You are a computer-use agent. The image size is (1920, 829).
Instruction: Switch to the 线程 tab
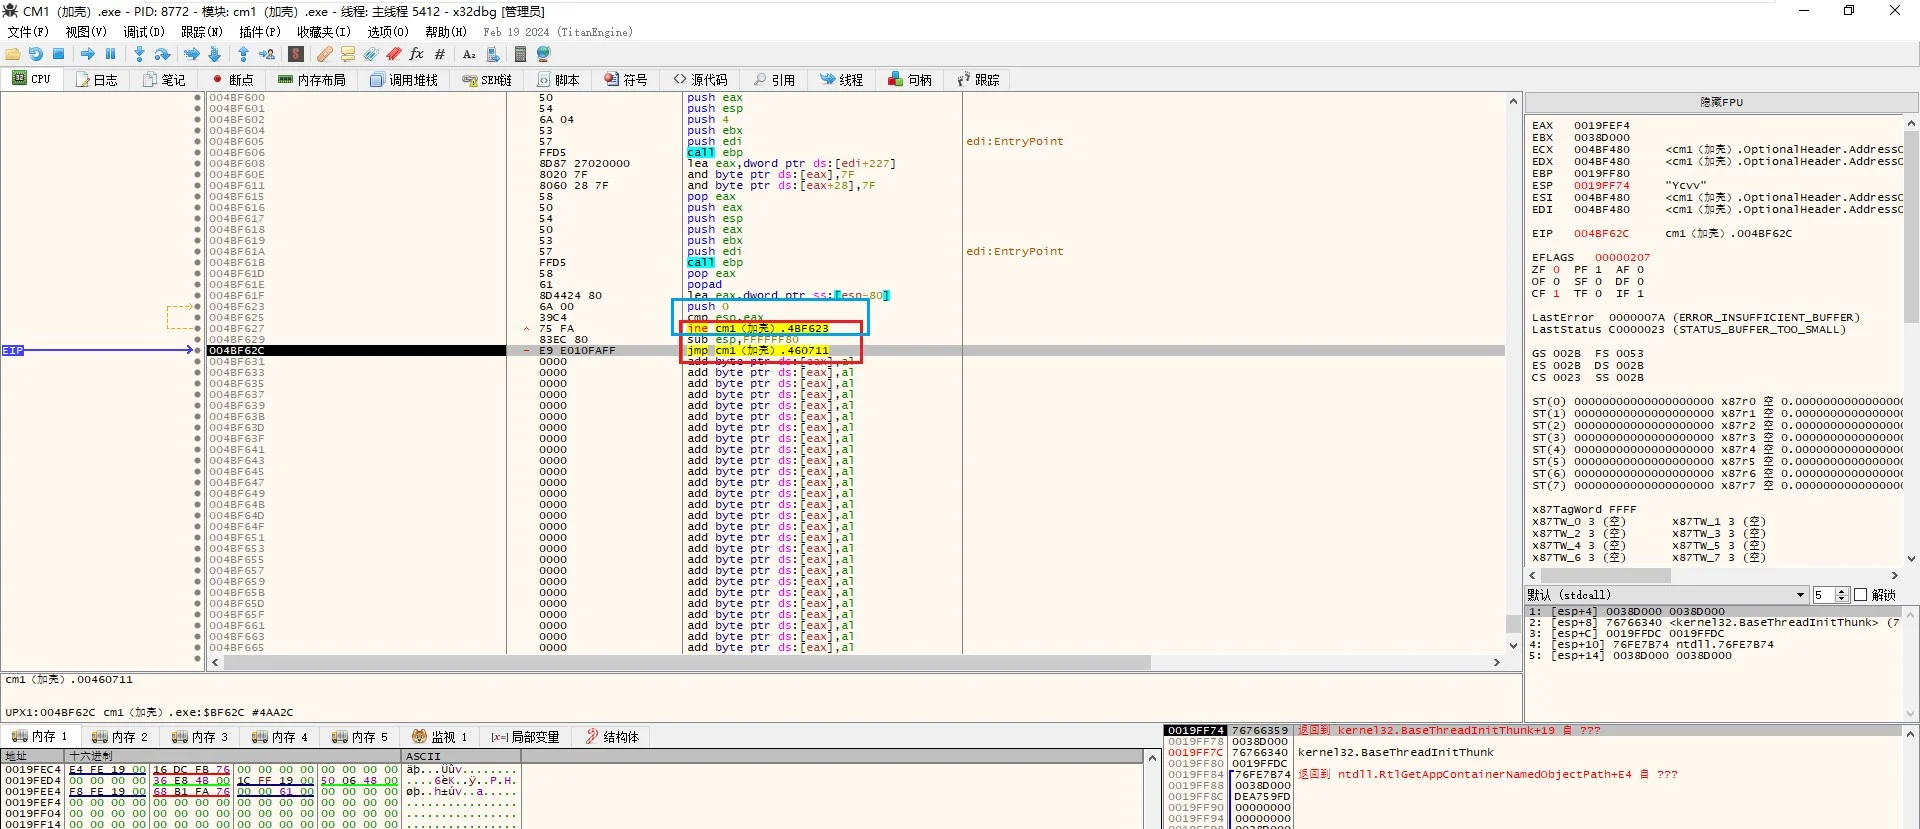(x=842, y=80)
